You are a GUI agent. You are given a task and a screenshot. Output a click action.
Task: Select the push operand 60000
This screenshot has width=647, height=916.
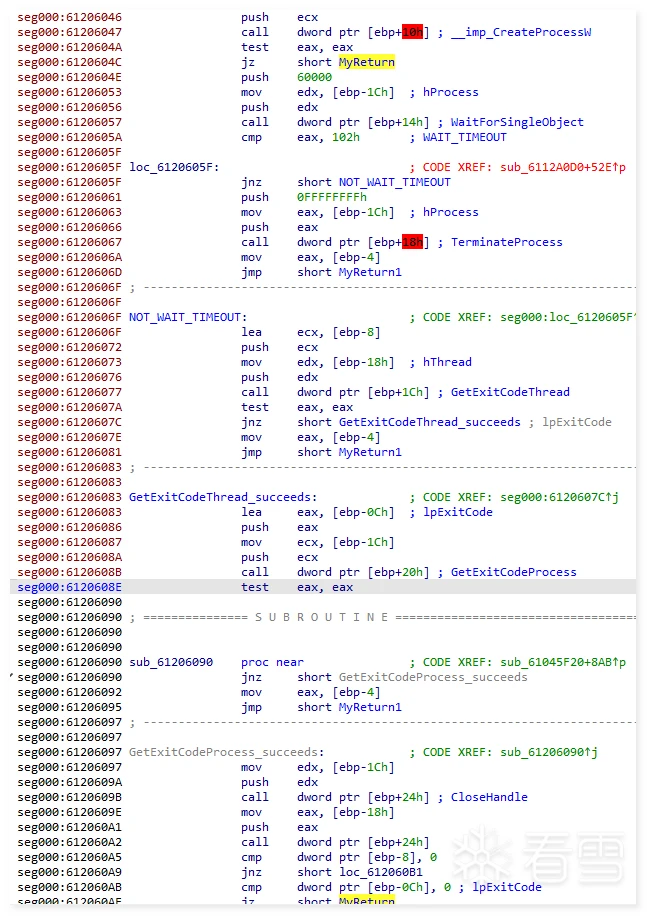[x=314, y=77]
